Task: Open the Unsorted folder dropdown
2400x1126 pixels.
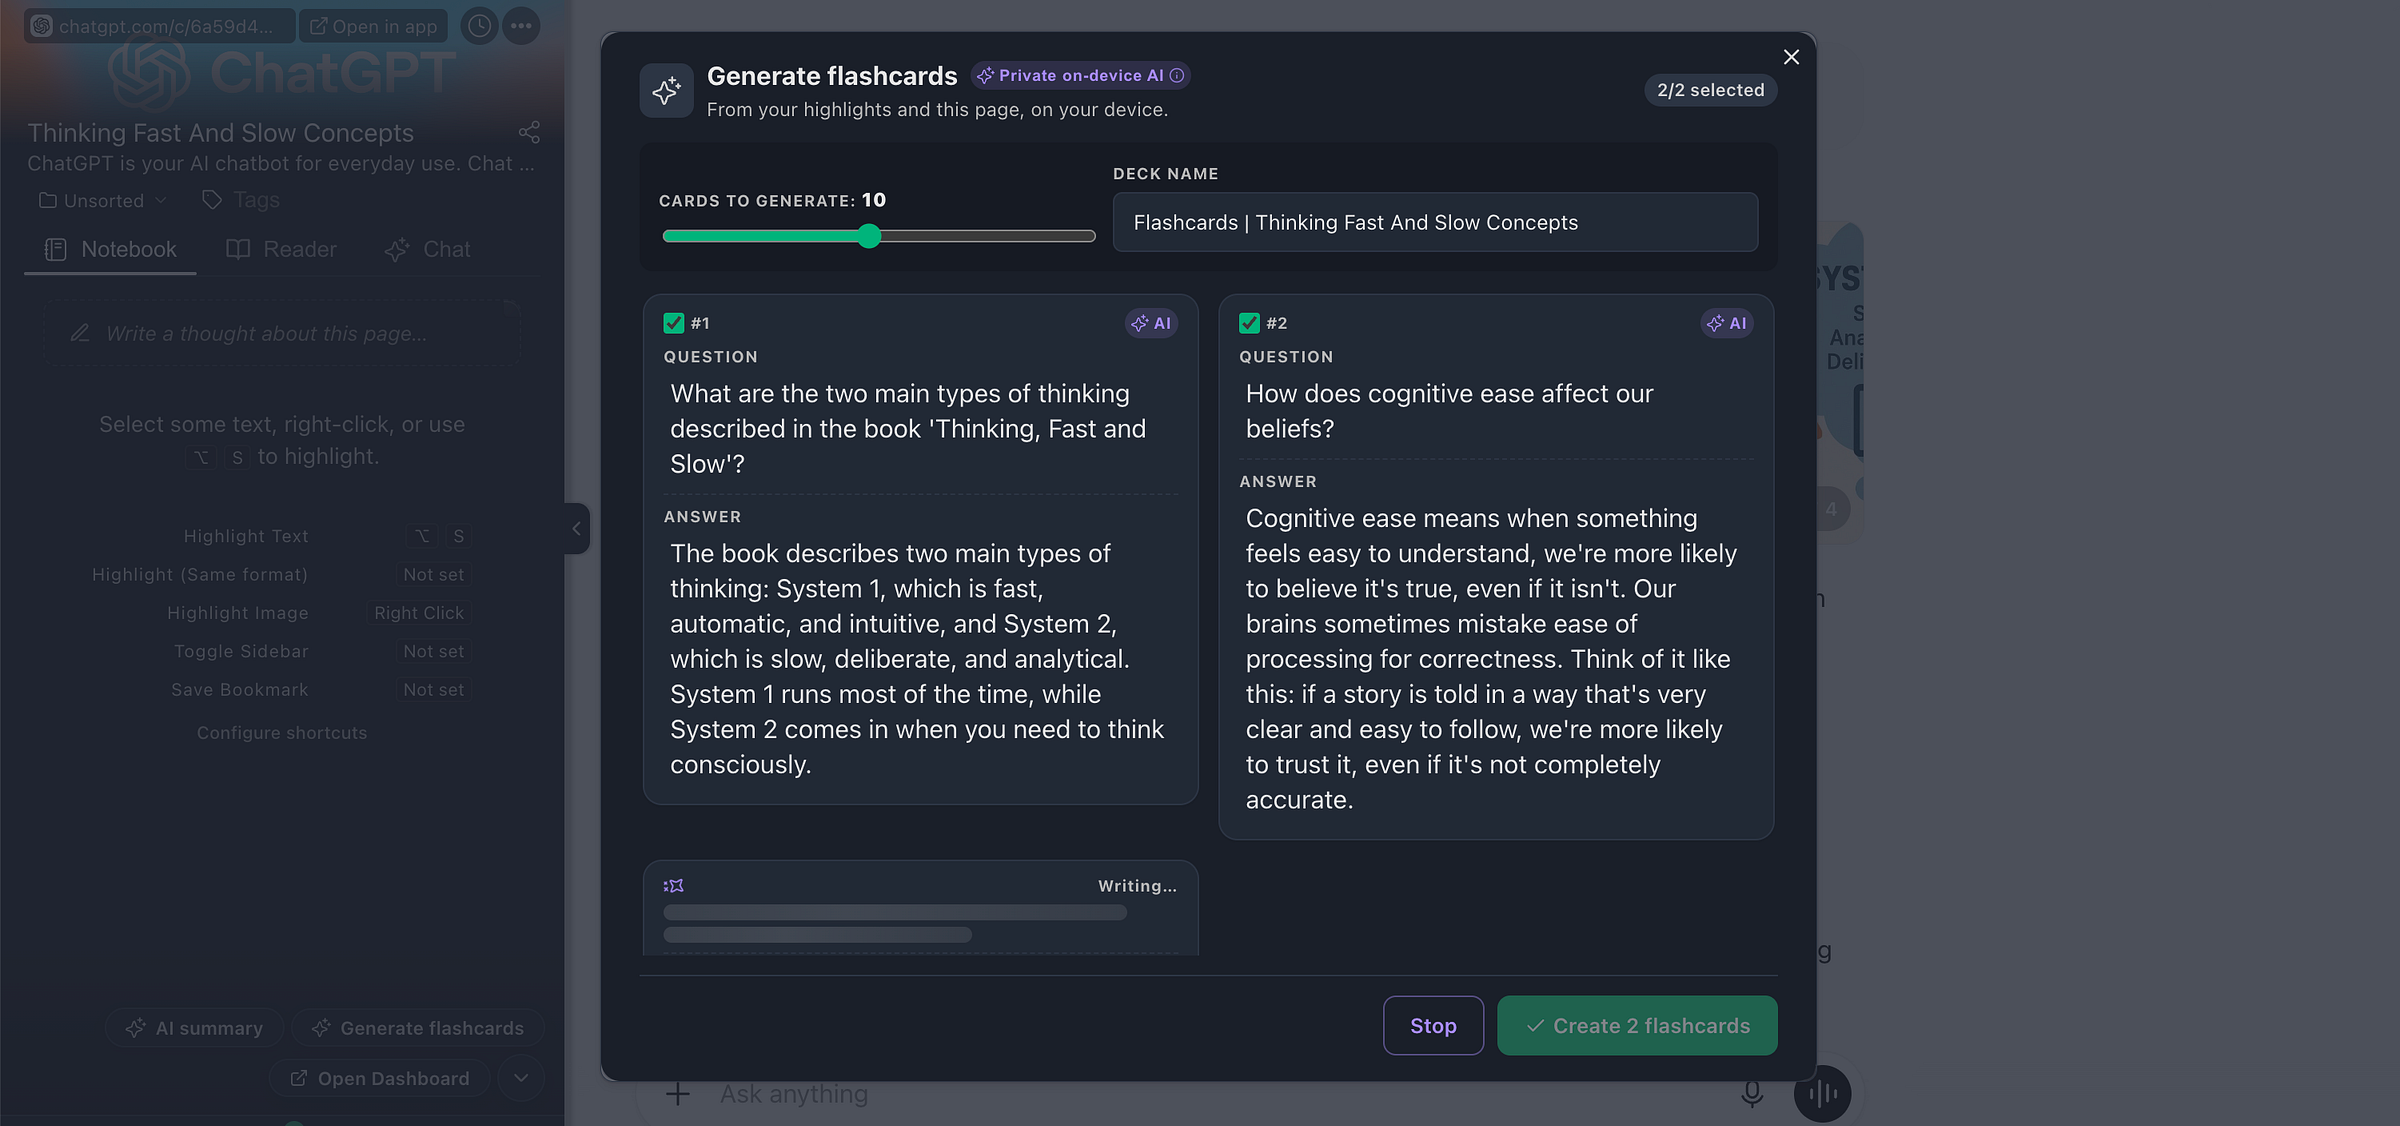Action: click(x=102, y=200)
